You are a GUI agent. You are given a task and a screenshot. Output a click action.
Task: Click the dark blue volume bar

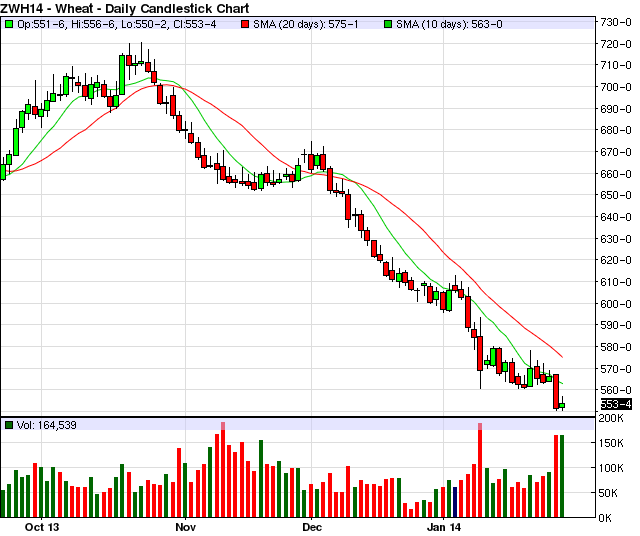point(455,502)
